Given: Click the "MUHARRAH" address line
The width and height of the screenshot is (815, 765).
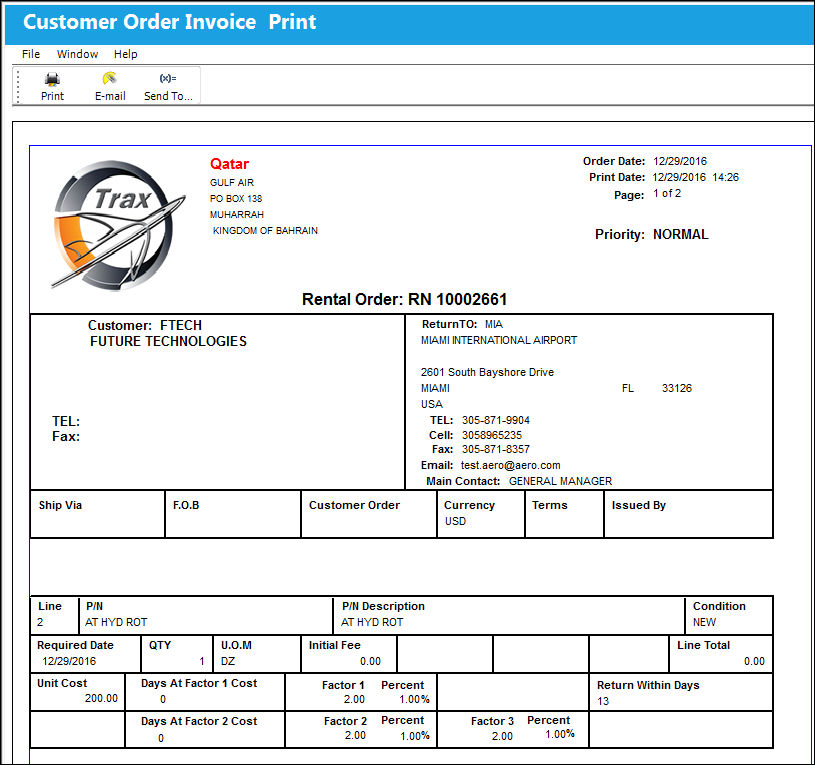Looking at the screenshot, I should point(236,215).
